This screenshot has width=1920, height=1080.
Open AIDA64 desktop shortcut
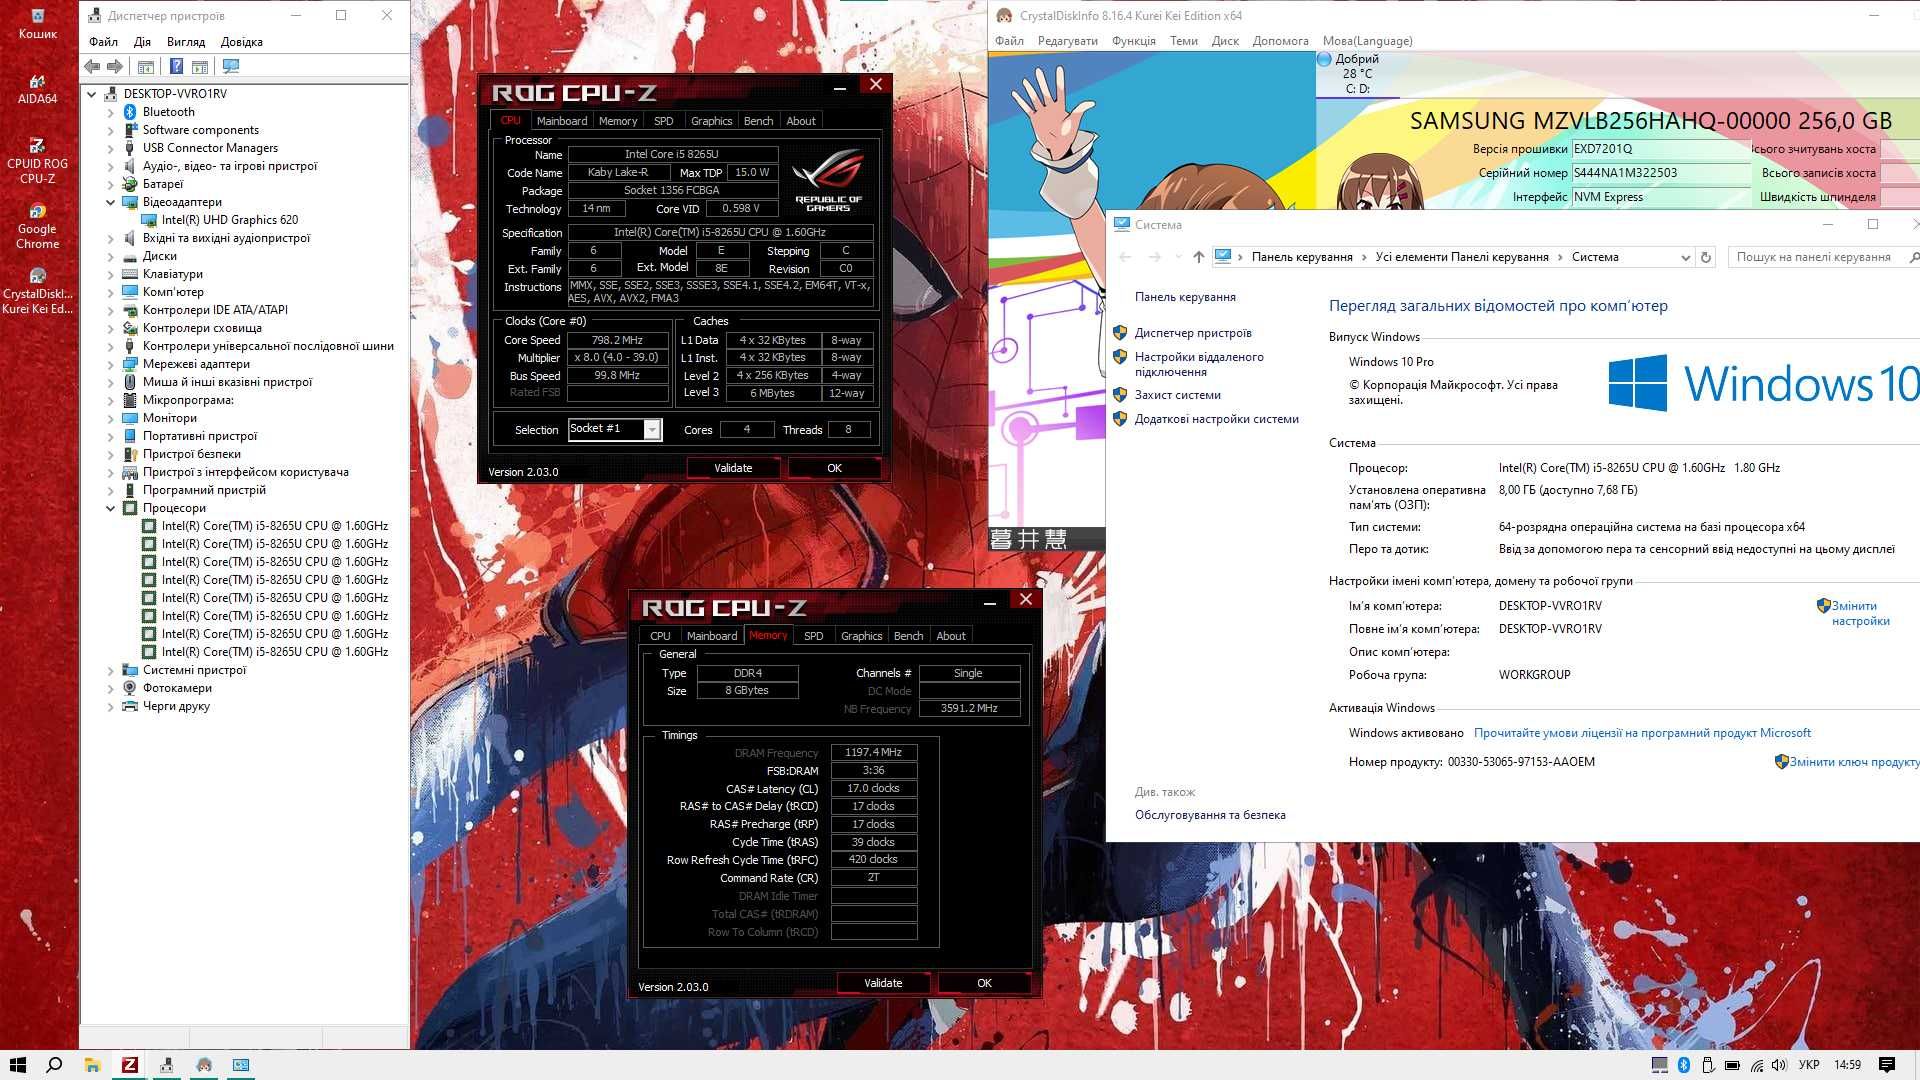[38, 89]
